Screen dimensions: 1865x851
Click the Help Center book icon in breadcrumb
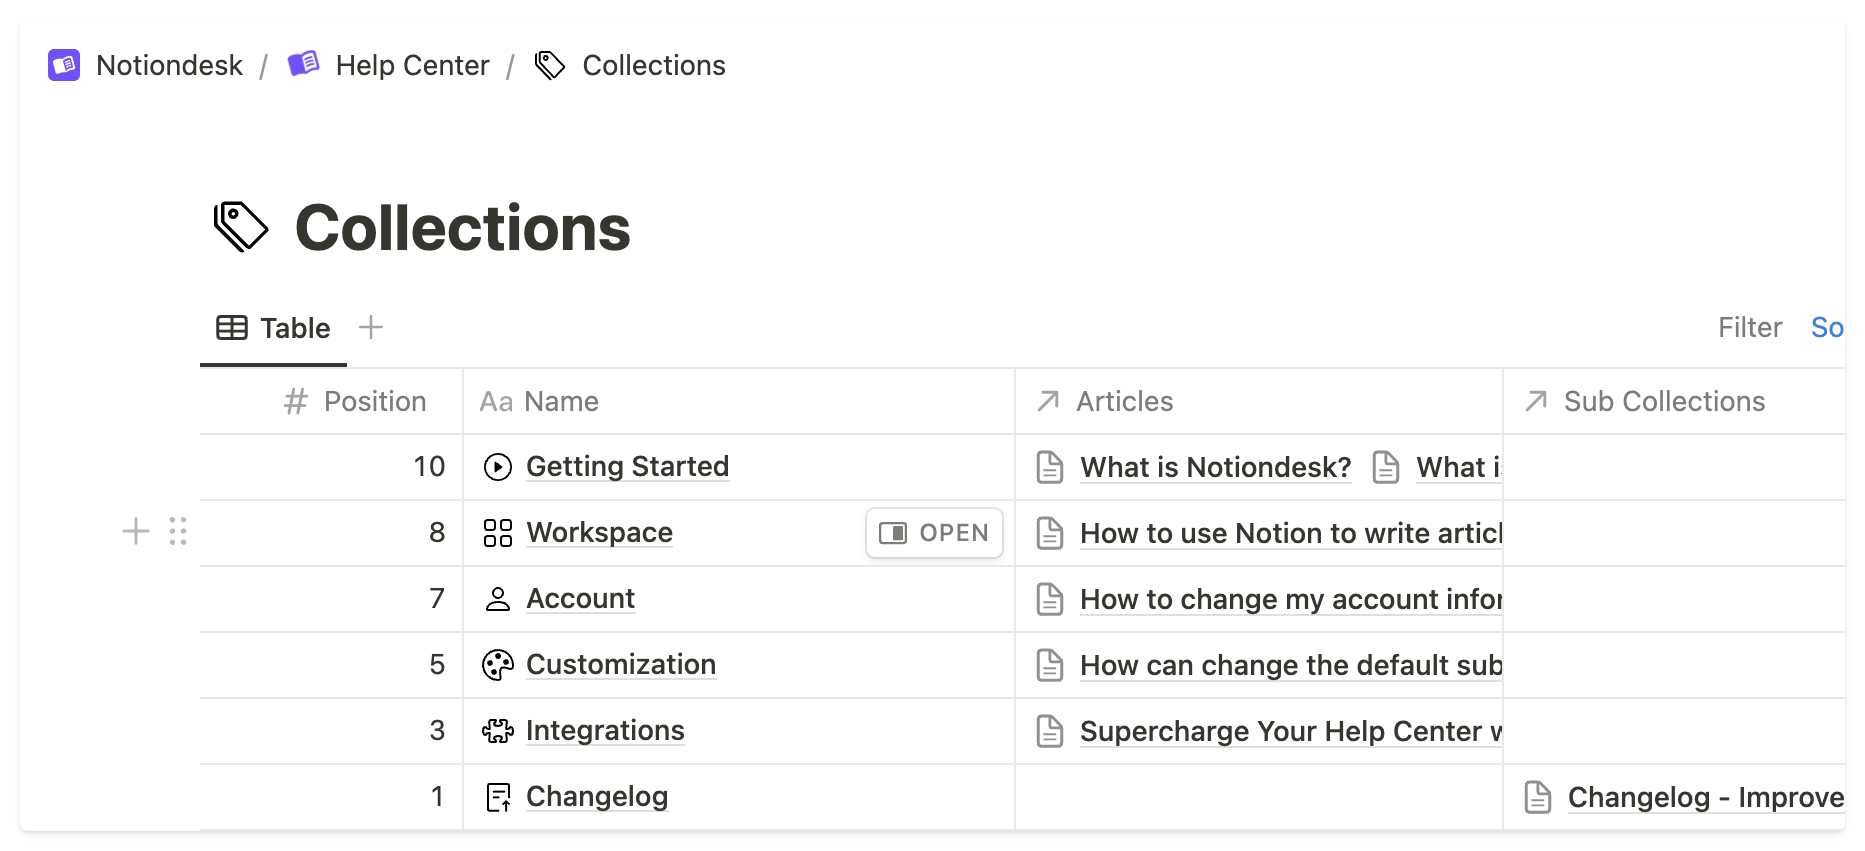pyautogui.click(x=303, y=65)
